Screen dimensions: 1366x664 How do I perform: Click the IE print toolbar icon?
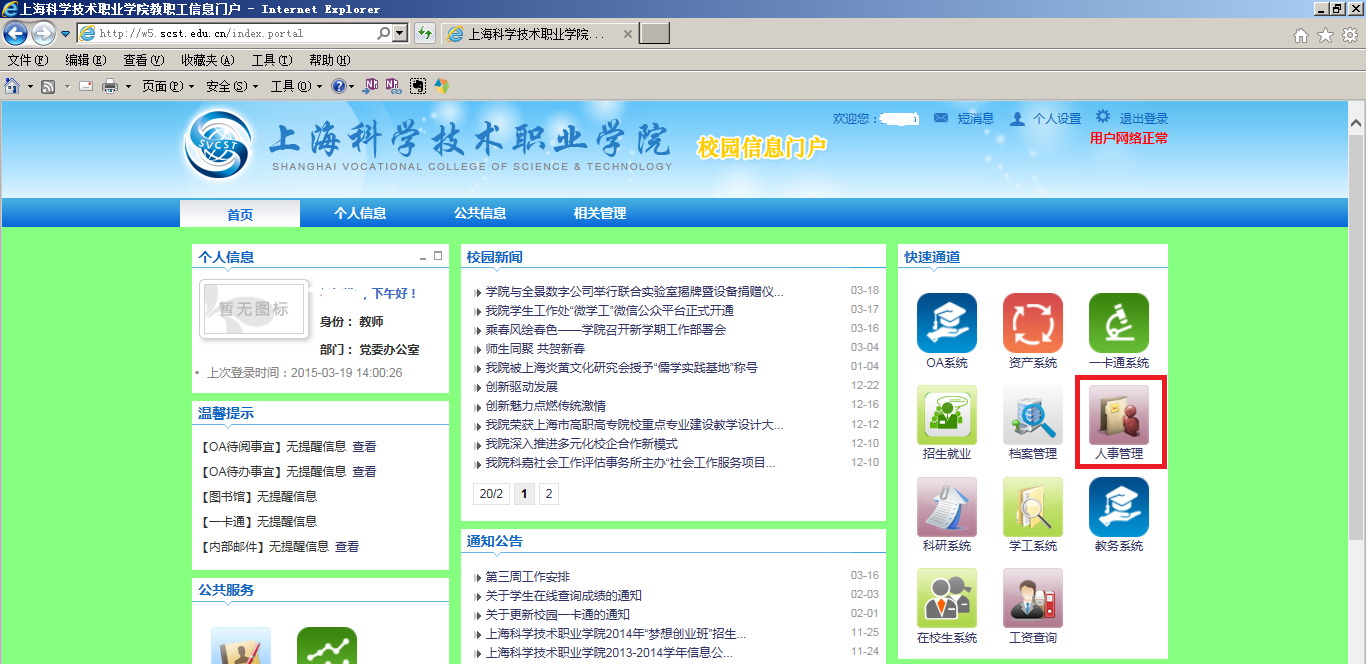click(110, 86)
